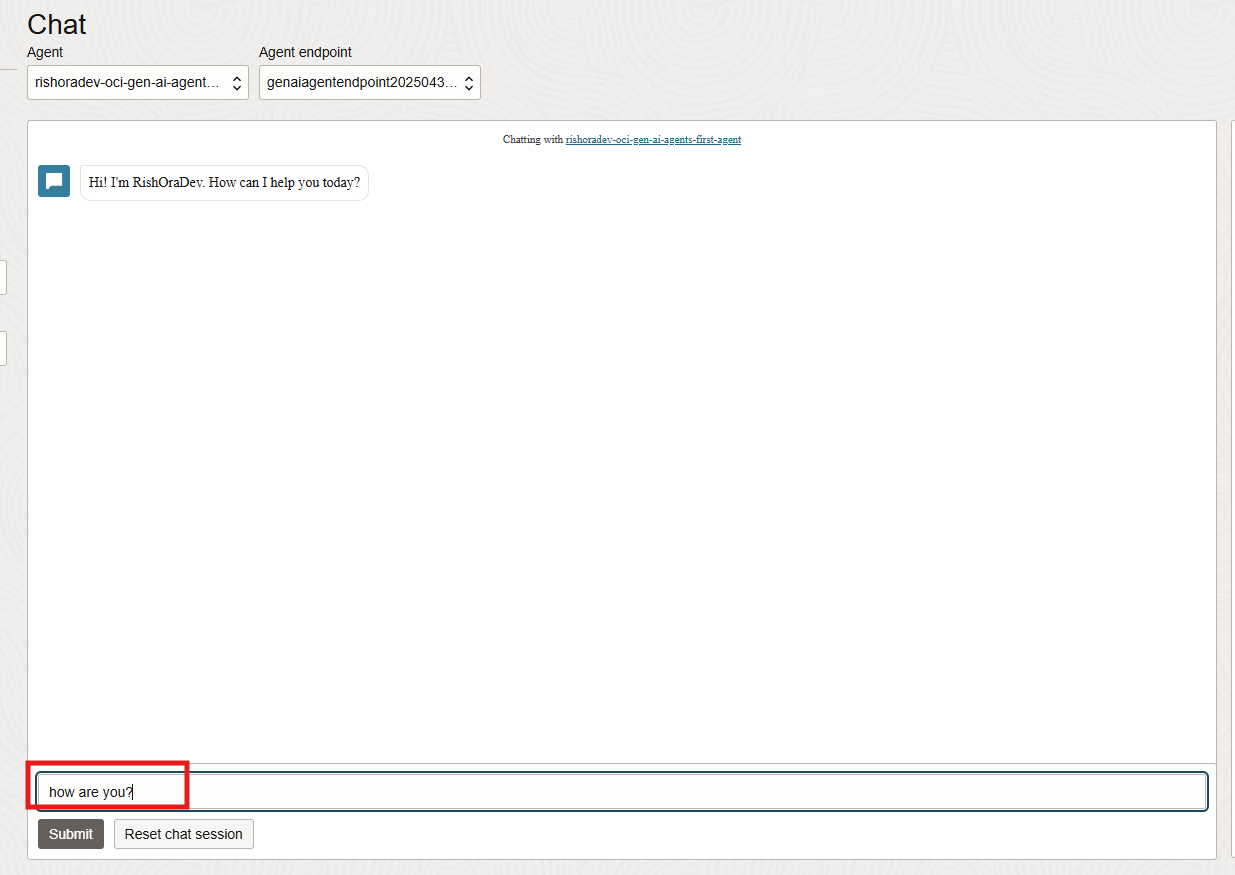Click the lower cut-off field on left edge
The width and height of the screenshot is (1235, 875).
click(3, 348)
